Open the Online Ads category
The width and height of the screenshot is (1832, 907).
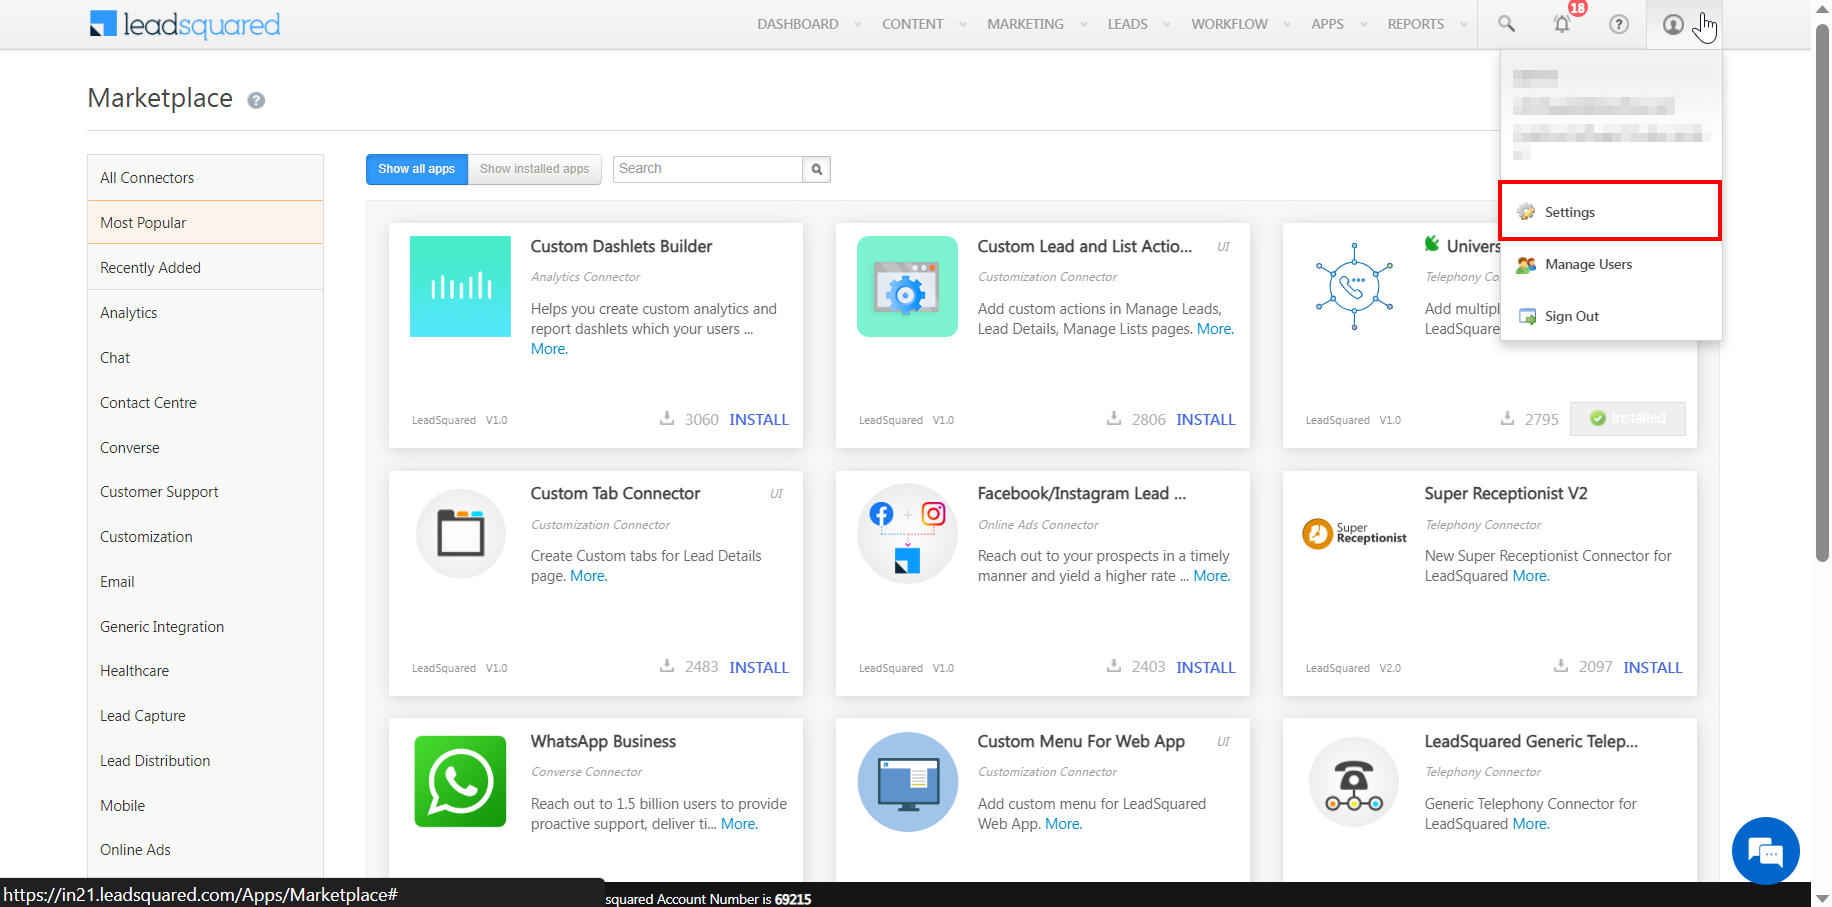[205, 850]
